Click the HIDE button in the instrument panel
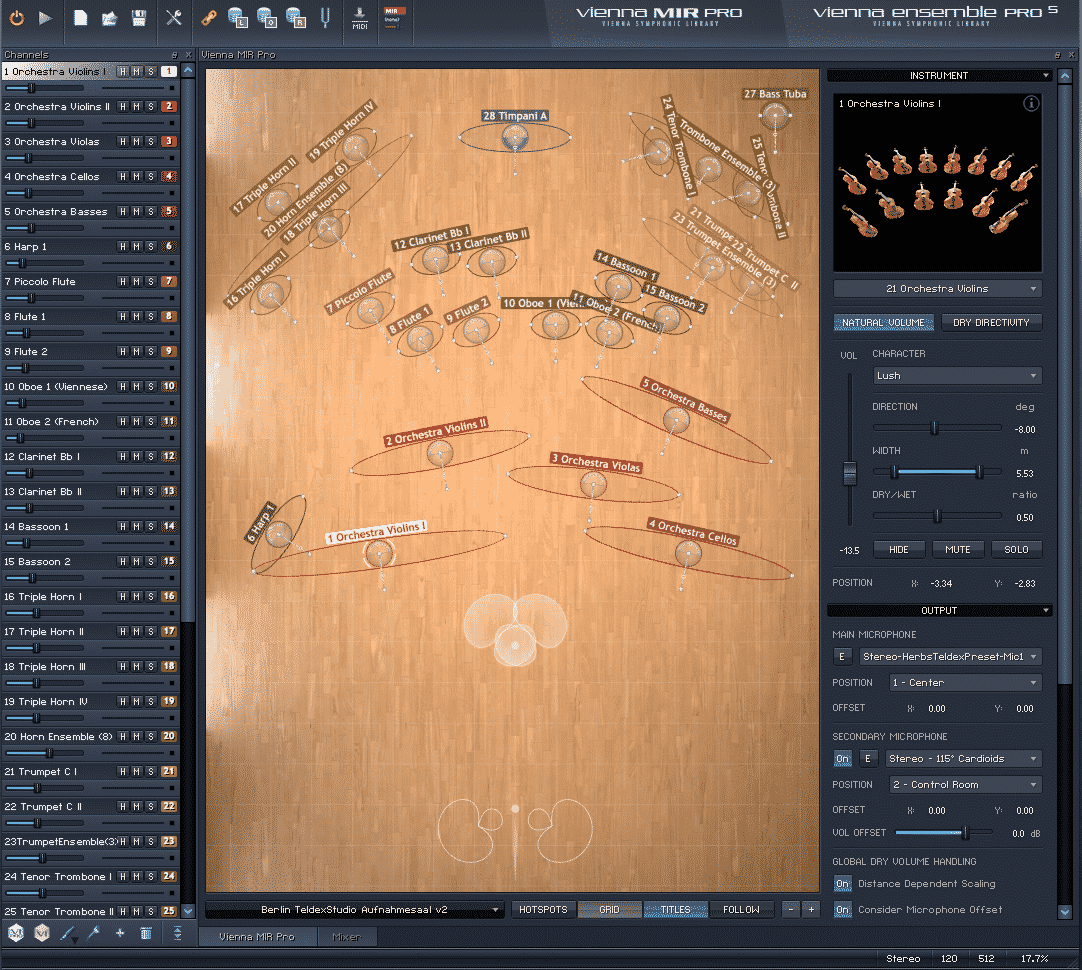1082x970 pixels. 898,550
